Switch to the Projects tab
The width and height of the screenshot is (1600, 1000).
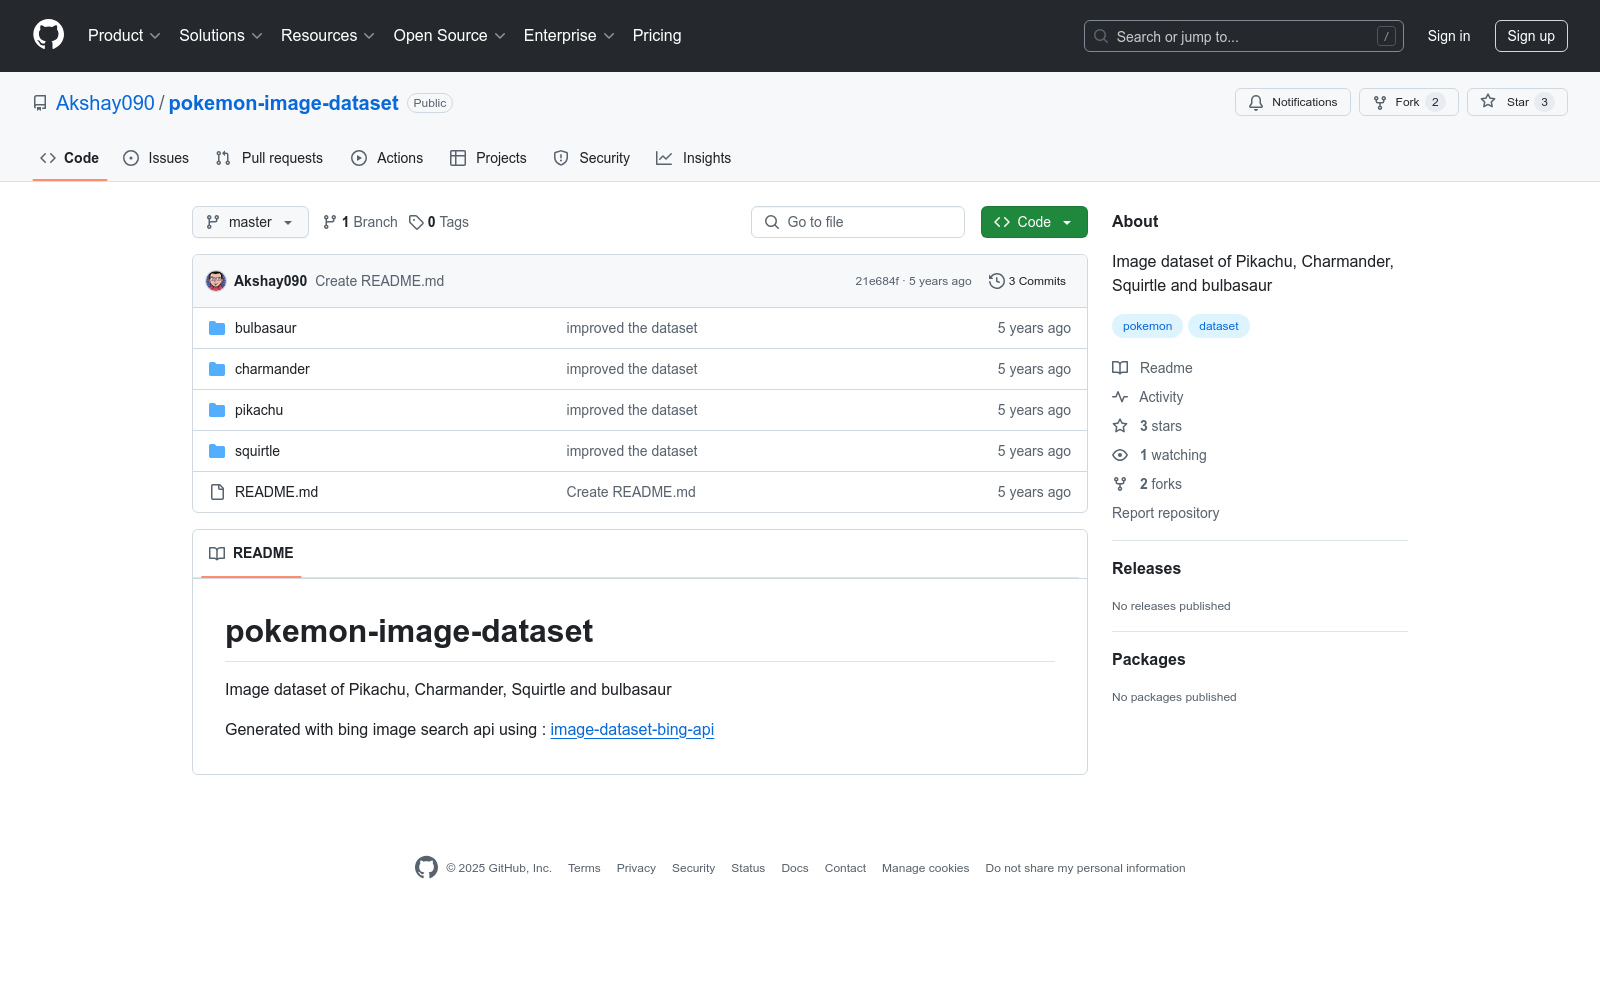coord(488,158)
